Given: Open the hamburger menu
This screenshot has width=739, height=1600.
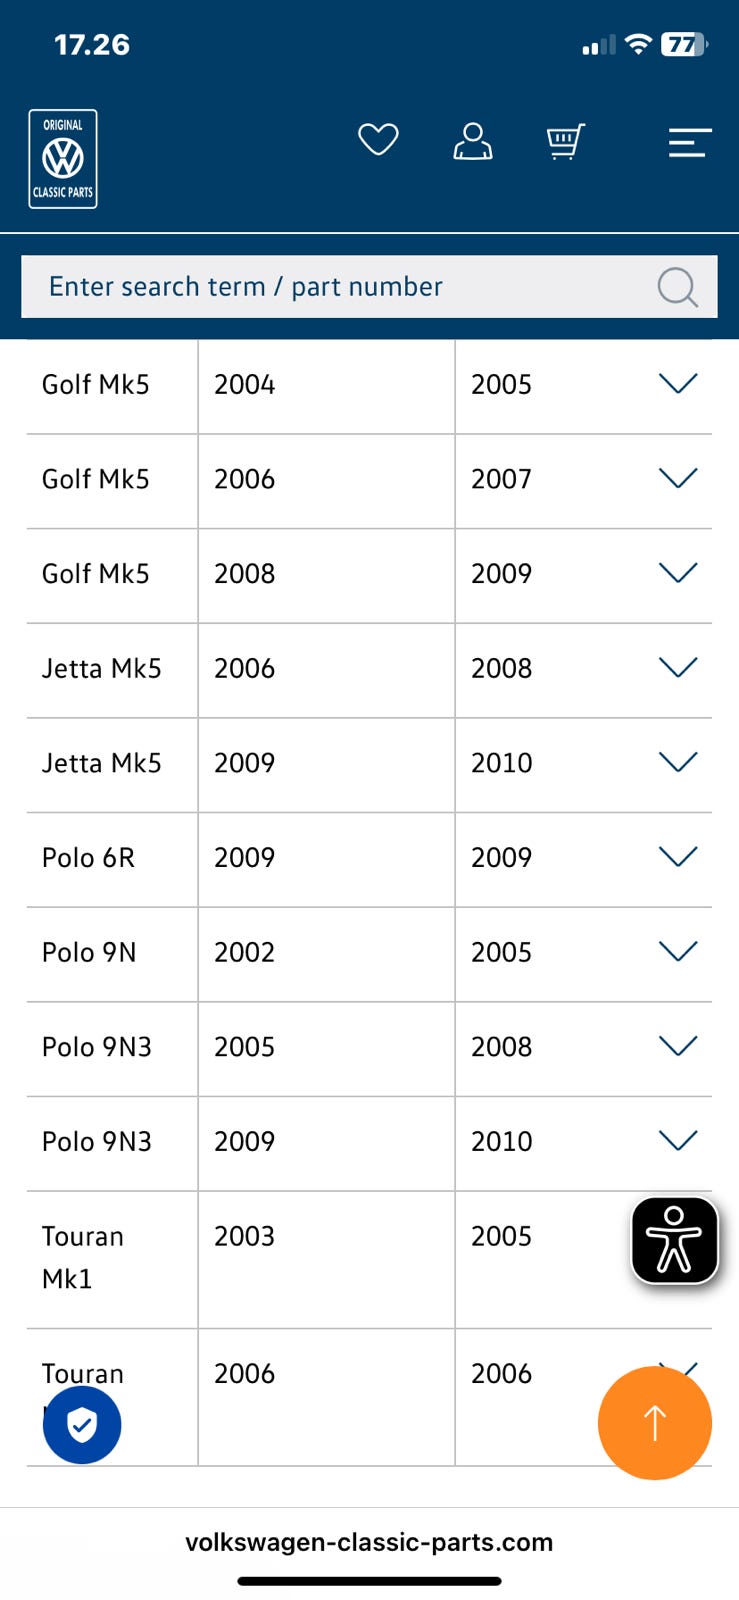Looking at the screenshot, I should pyautogui.click(x=690, y=143).
